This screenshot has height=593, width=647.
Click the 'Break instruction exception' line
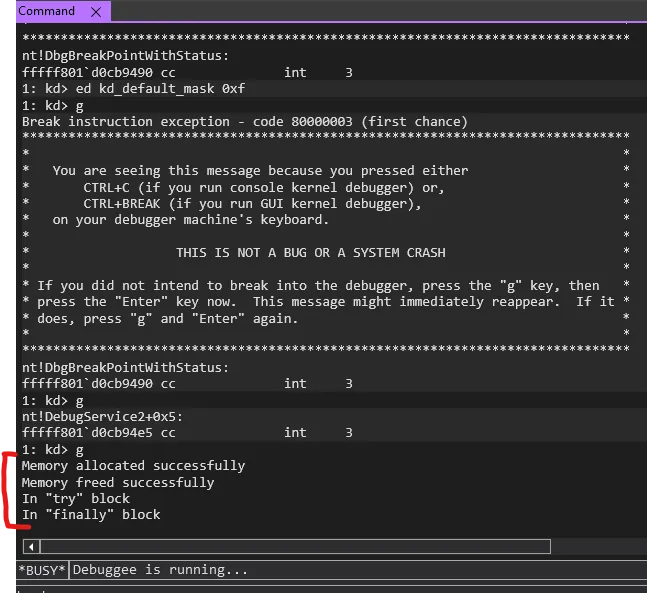click(x=245, y=122)
